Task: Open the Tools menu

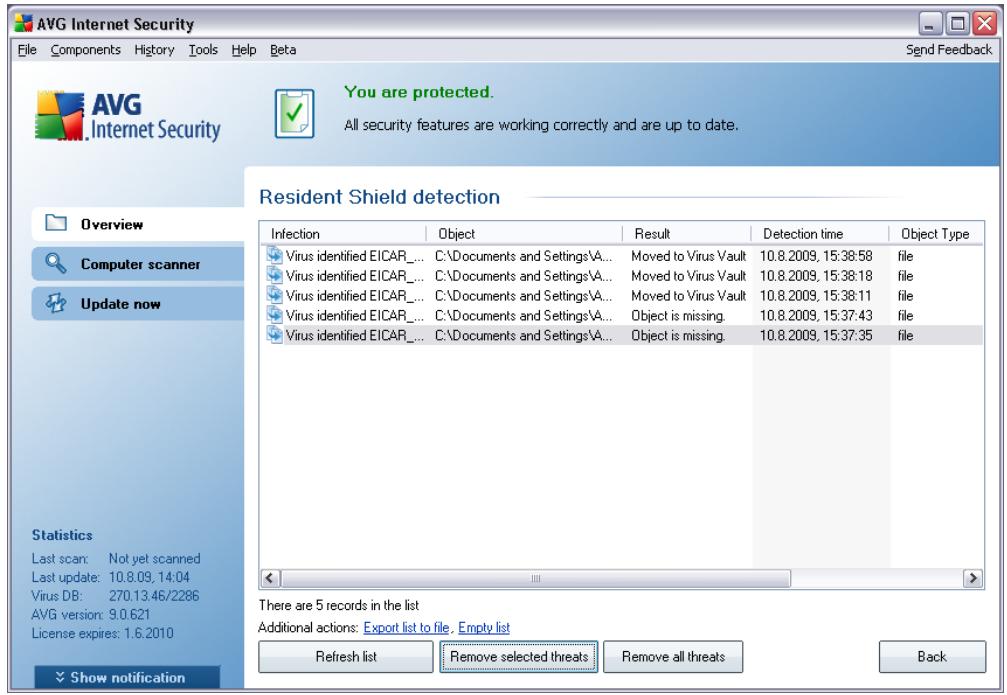Action: (203, 49)
